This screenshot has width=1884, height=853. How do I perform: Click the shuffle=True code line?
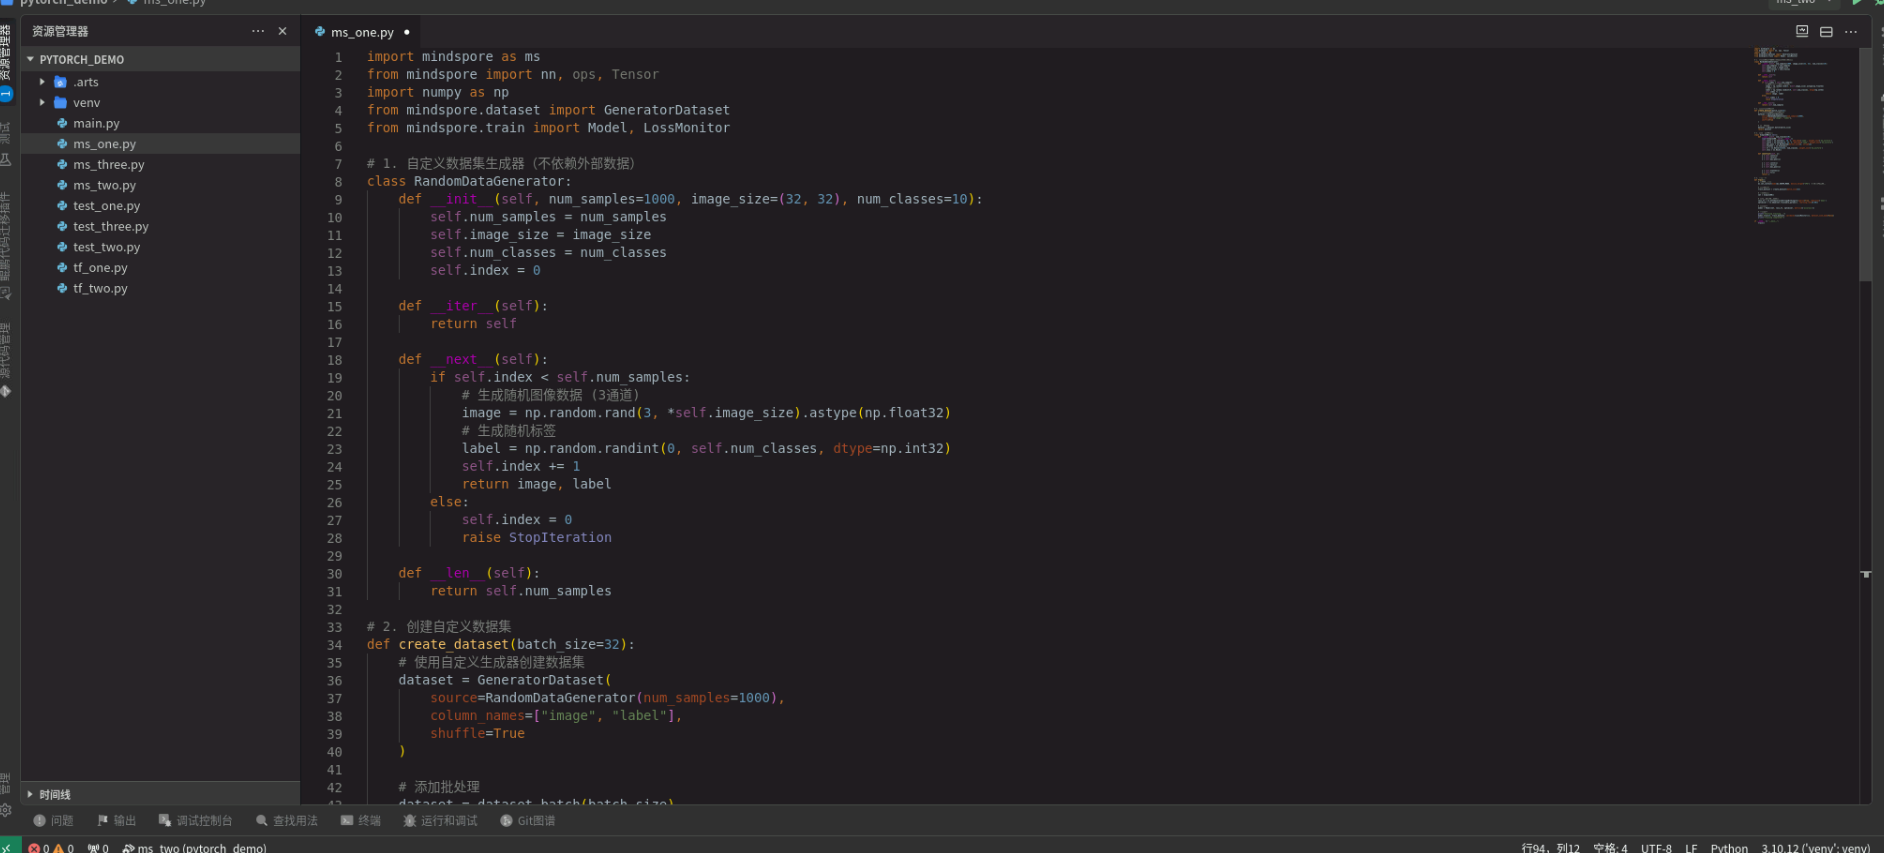(477, 733)
